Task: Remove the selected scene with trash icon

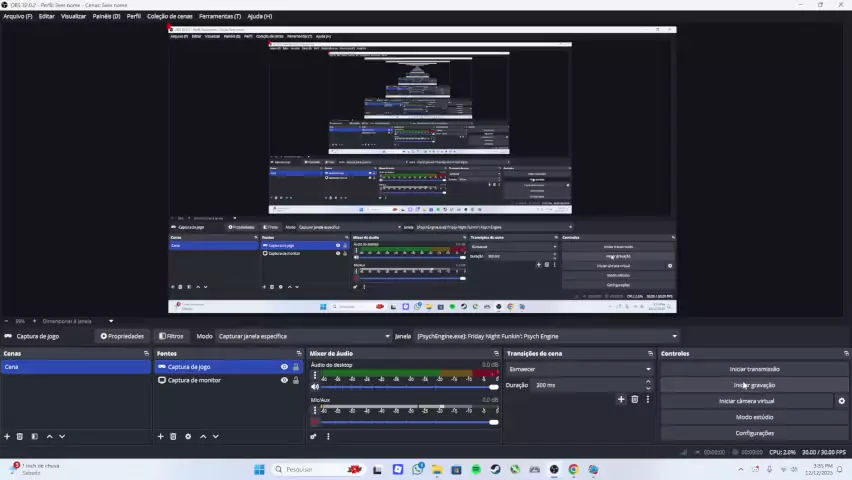Action: (x=19, y=436)
